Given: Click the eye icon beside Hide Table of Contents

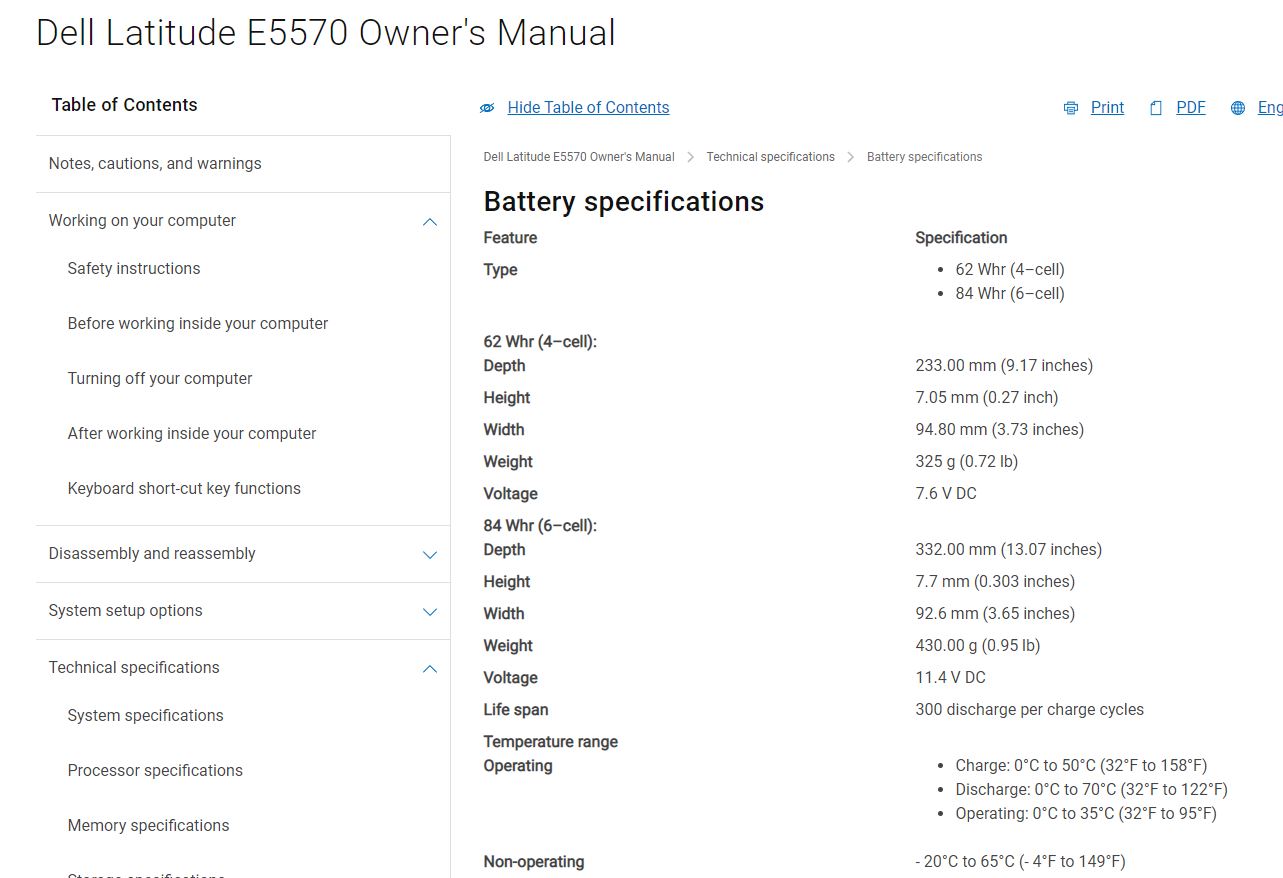Looking at the screenshot, I should pyautogui.click(x=487, y=108).
